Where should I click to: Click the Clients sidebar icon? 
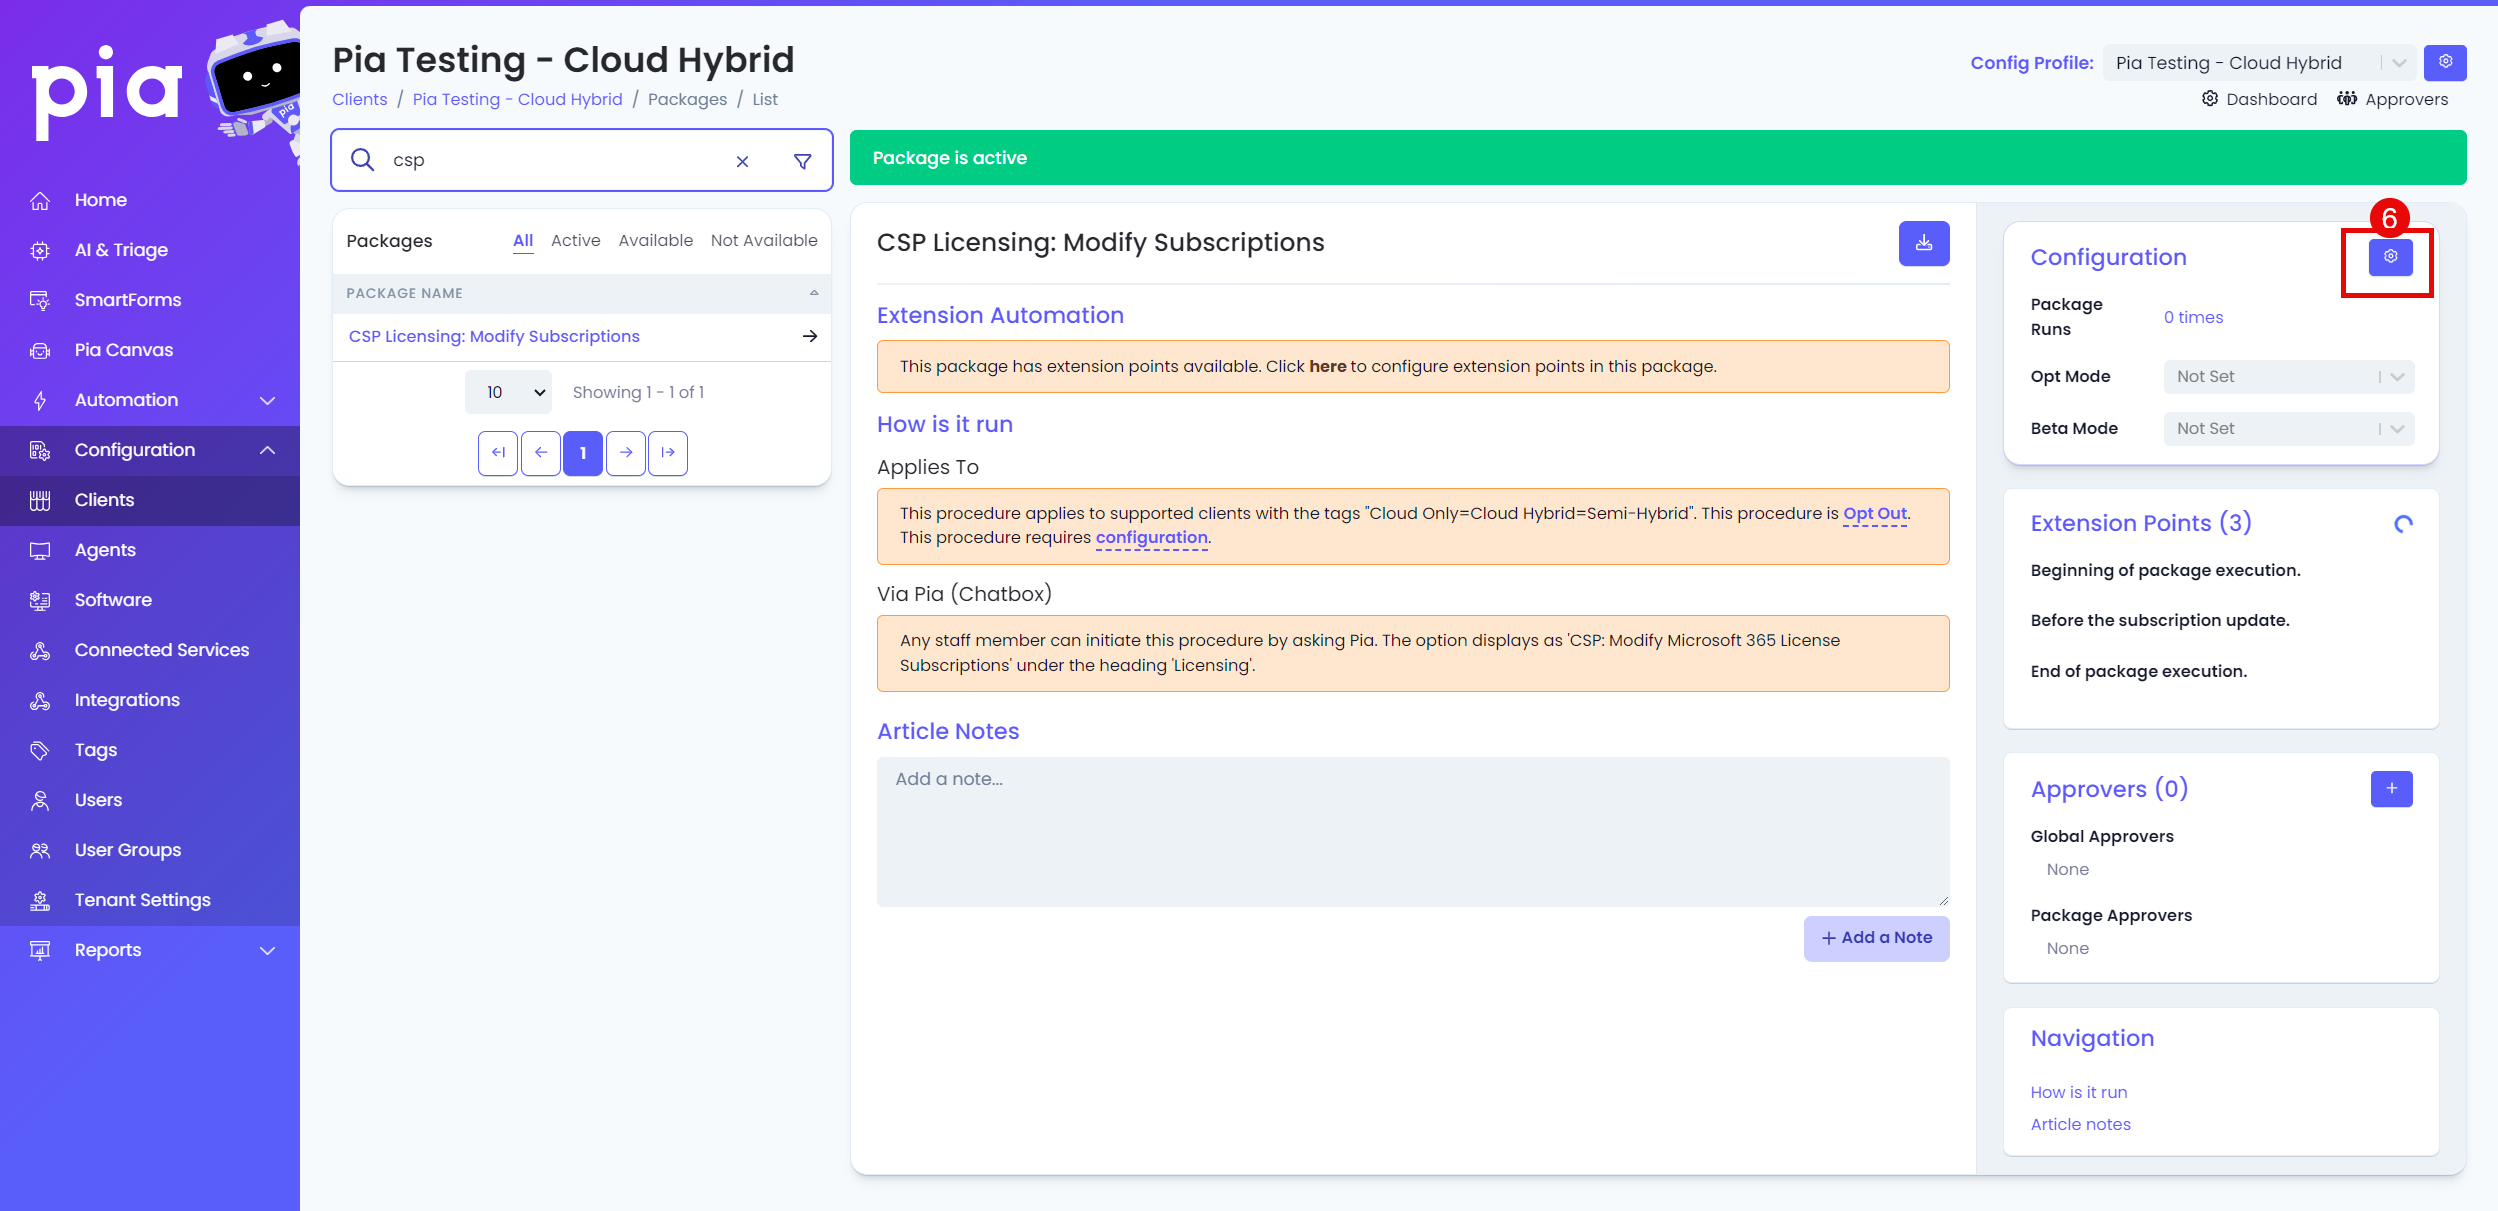(40, 501)
